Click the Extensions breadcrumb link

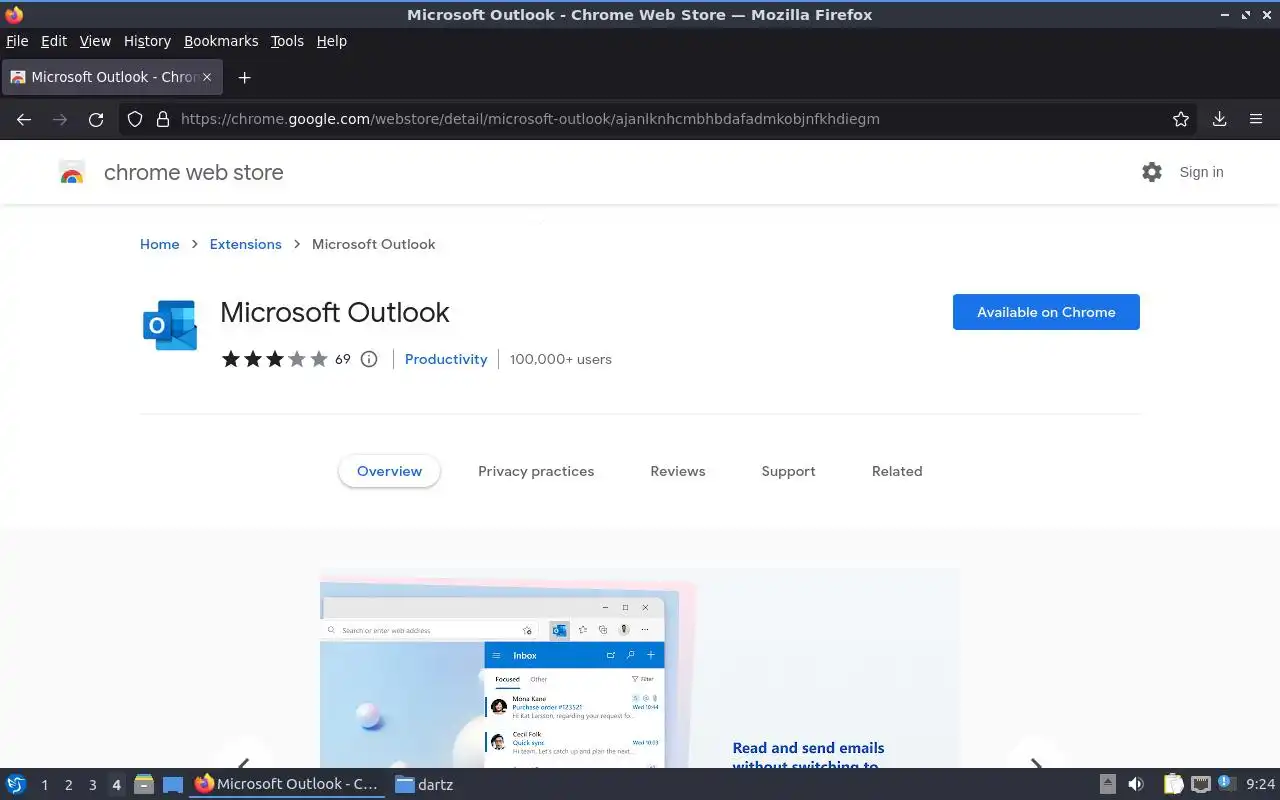click(x=245, y=244)
